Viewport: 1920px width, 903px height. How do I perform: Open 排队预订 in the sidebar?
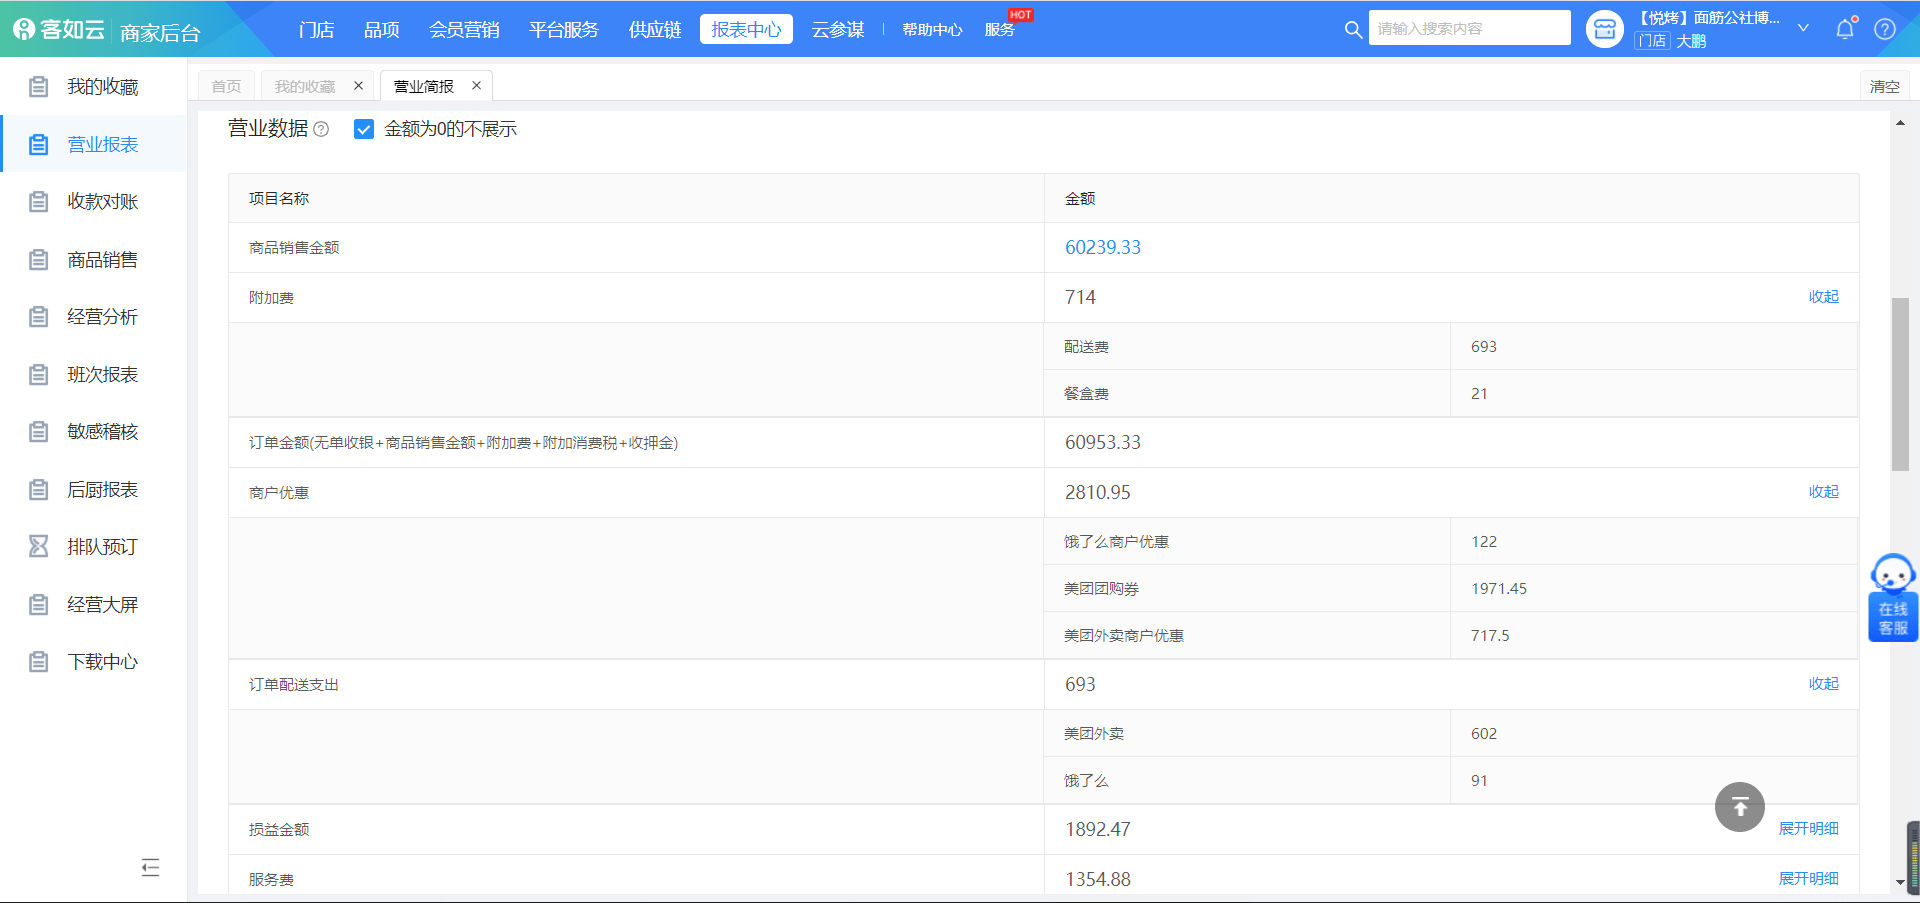tap(102, 547)
